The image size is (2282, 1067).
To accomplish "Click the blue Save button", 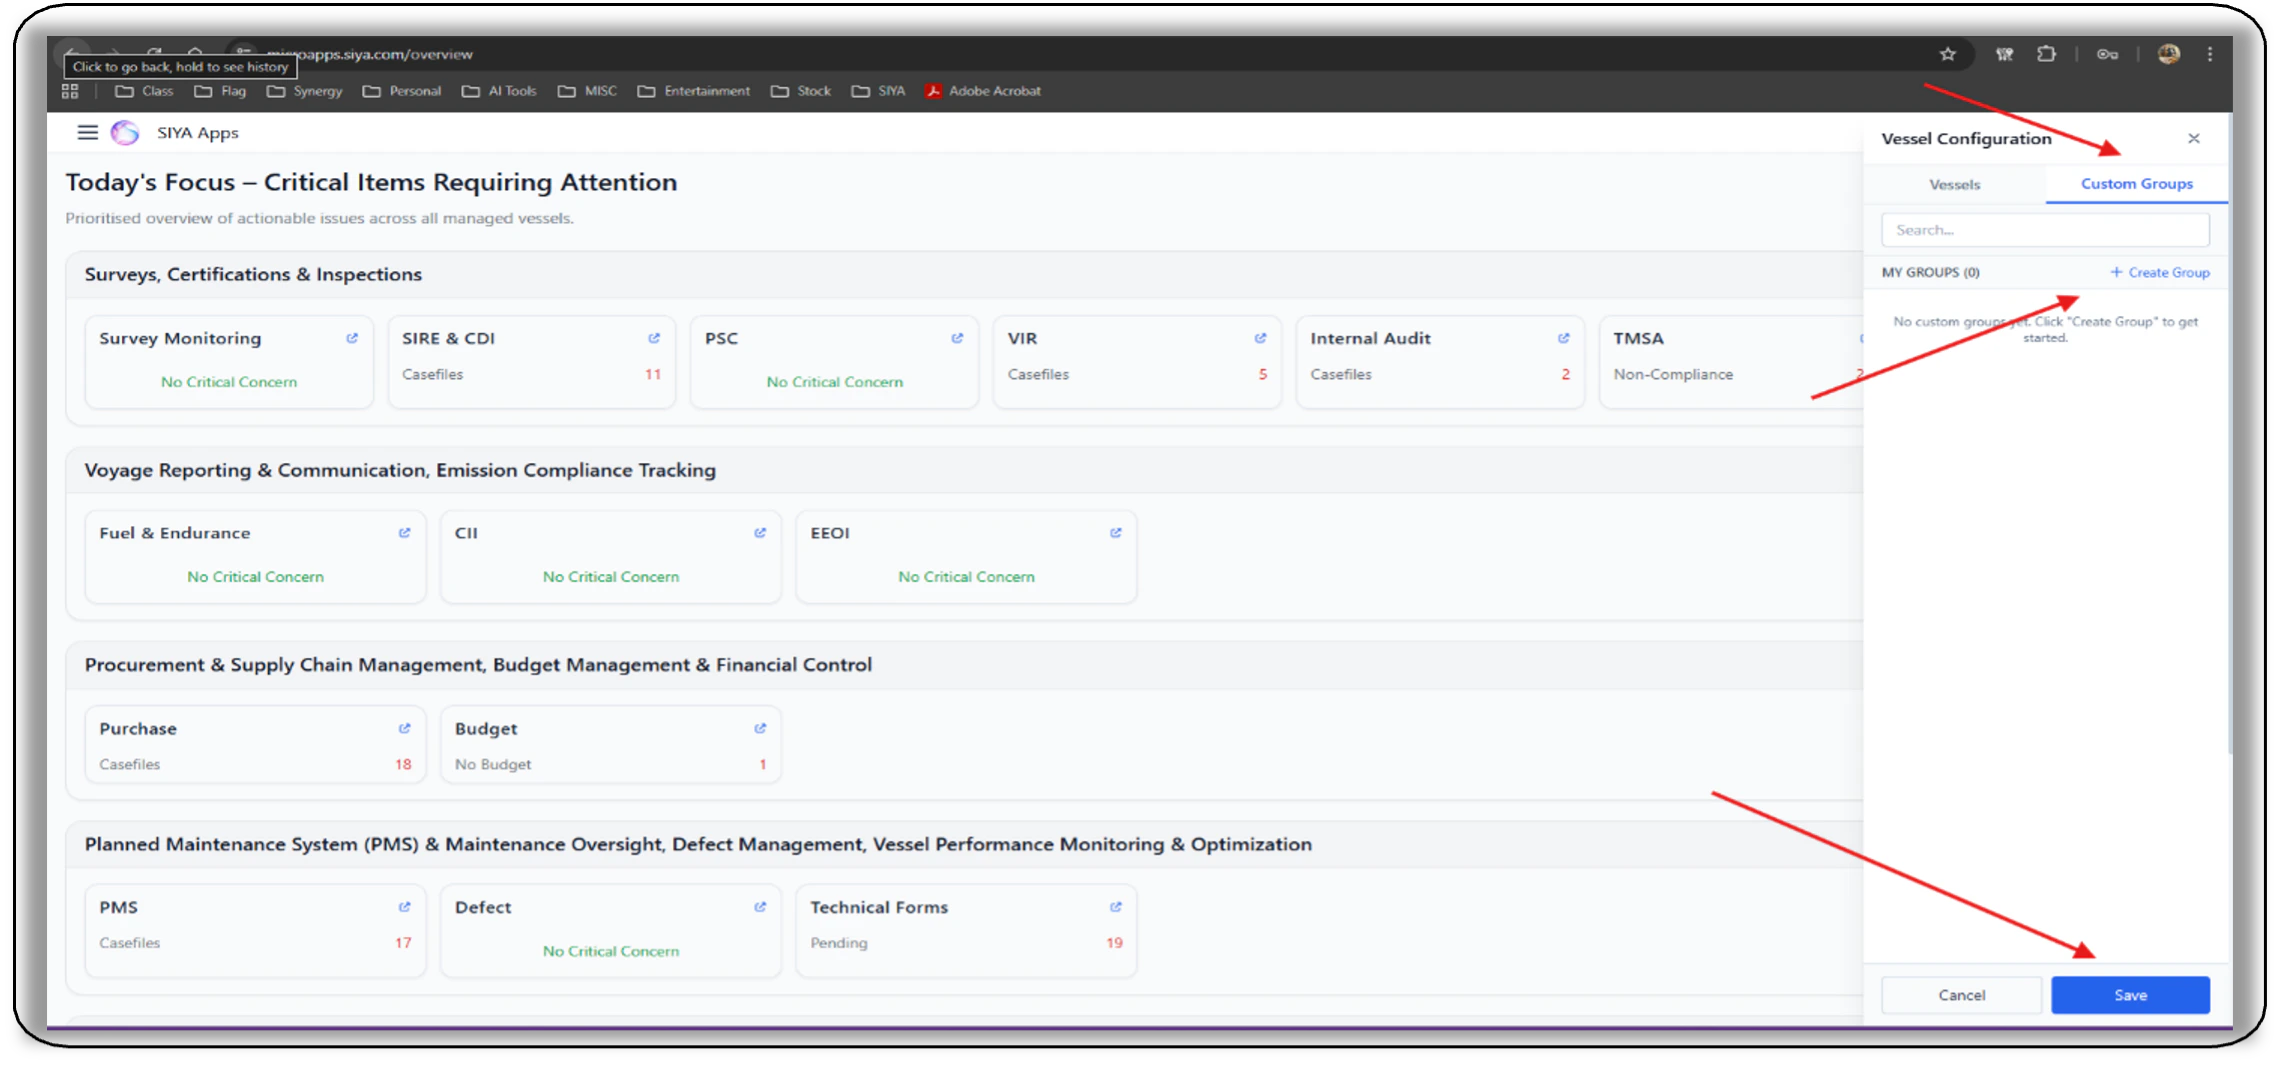I will point(2130,995).
